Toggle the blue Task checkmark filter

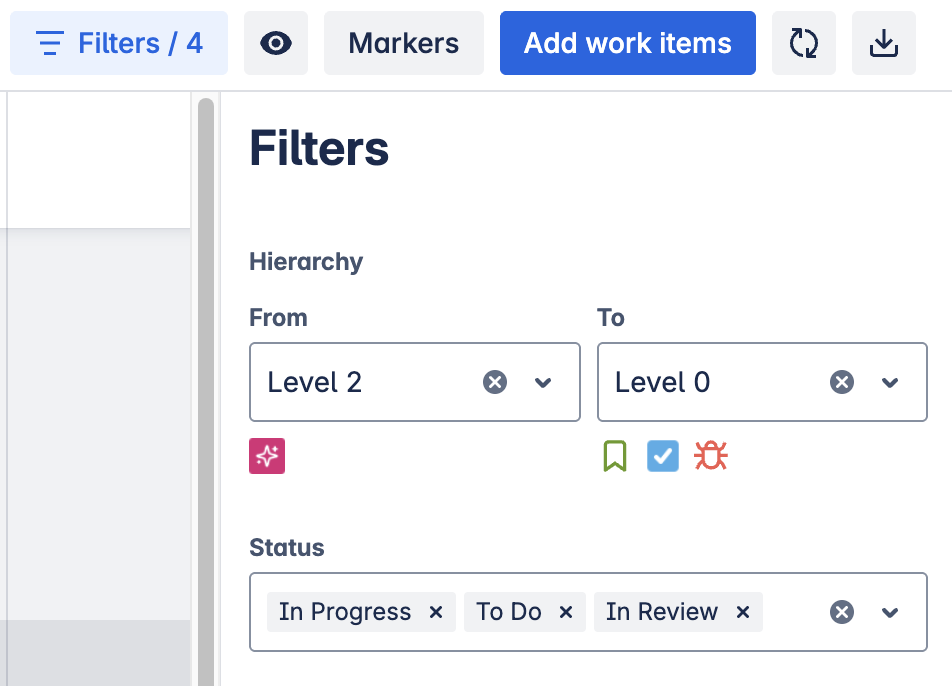click(662, 456)
